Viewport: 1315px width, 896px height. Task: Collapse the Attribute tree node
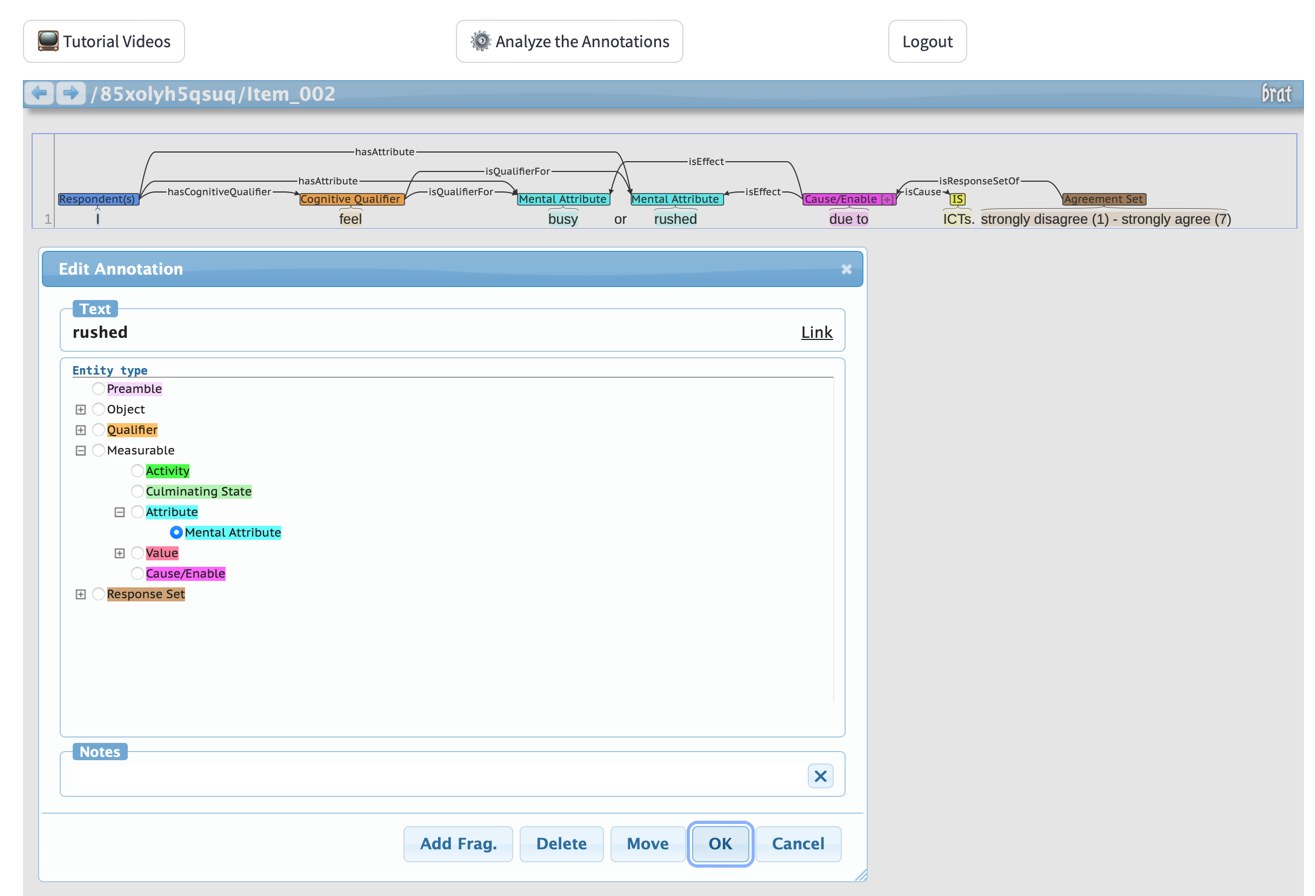click(x=120, y=512)
